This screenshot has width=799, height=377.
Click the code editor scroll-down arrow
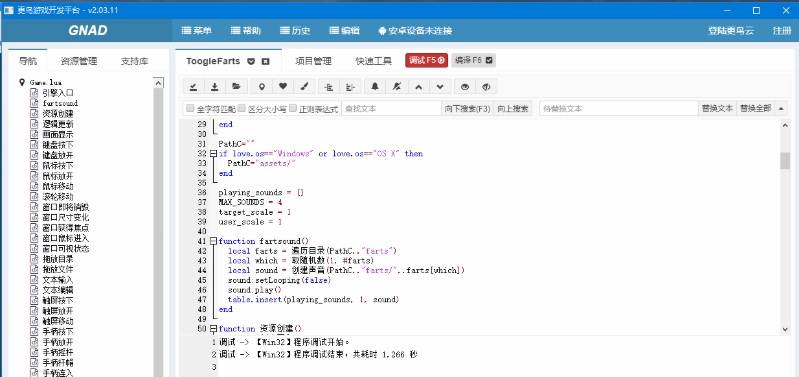pyautogui.click(x=785, y=330)
